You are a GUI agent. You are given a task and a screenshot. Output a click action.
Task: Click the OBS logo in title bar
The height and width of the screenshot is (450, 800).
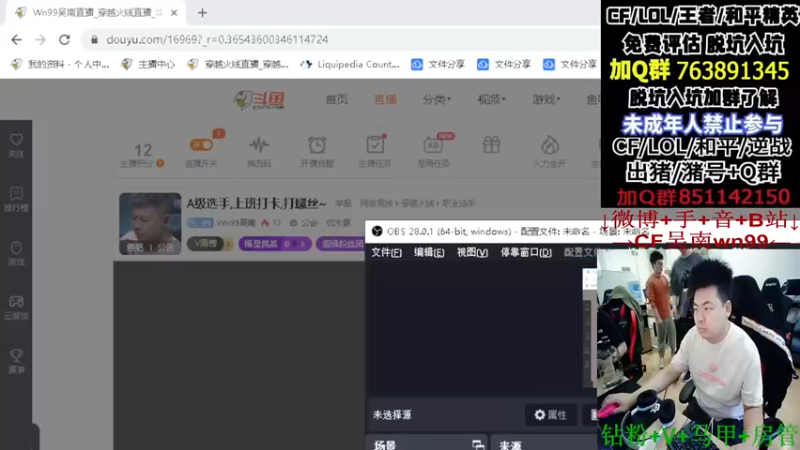point(377,232)
